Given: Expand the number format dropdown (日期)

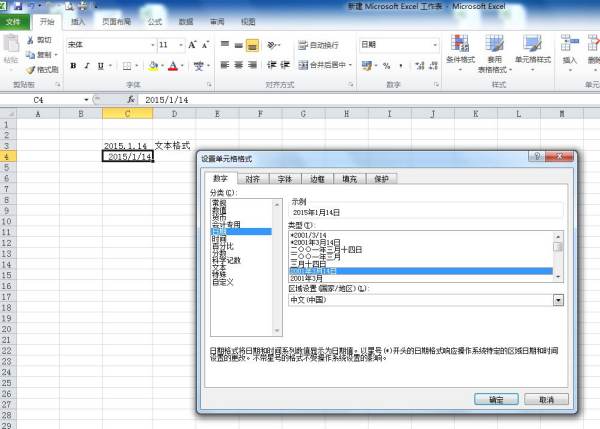Looking at the screenshot, I should (434, 45).
